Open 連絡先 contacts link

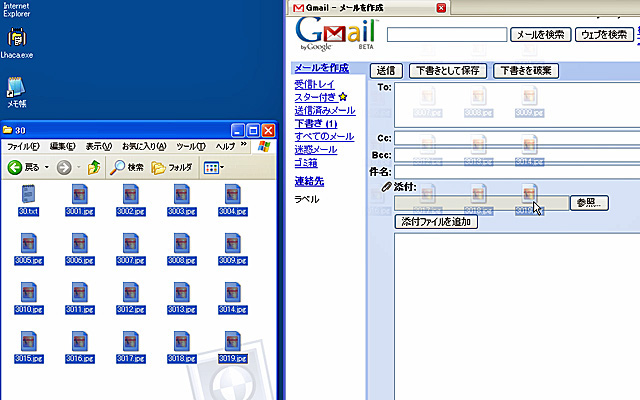click(x=309, y=181)
